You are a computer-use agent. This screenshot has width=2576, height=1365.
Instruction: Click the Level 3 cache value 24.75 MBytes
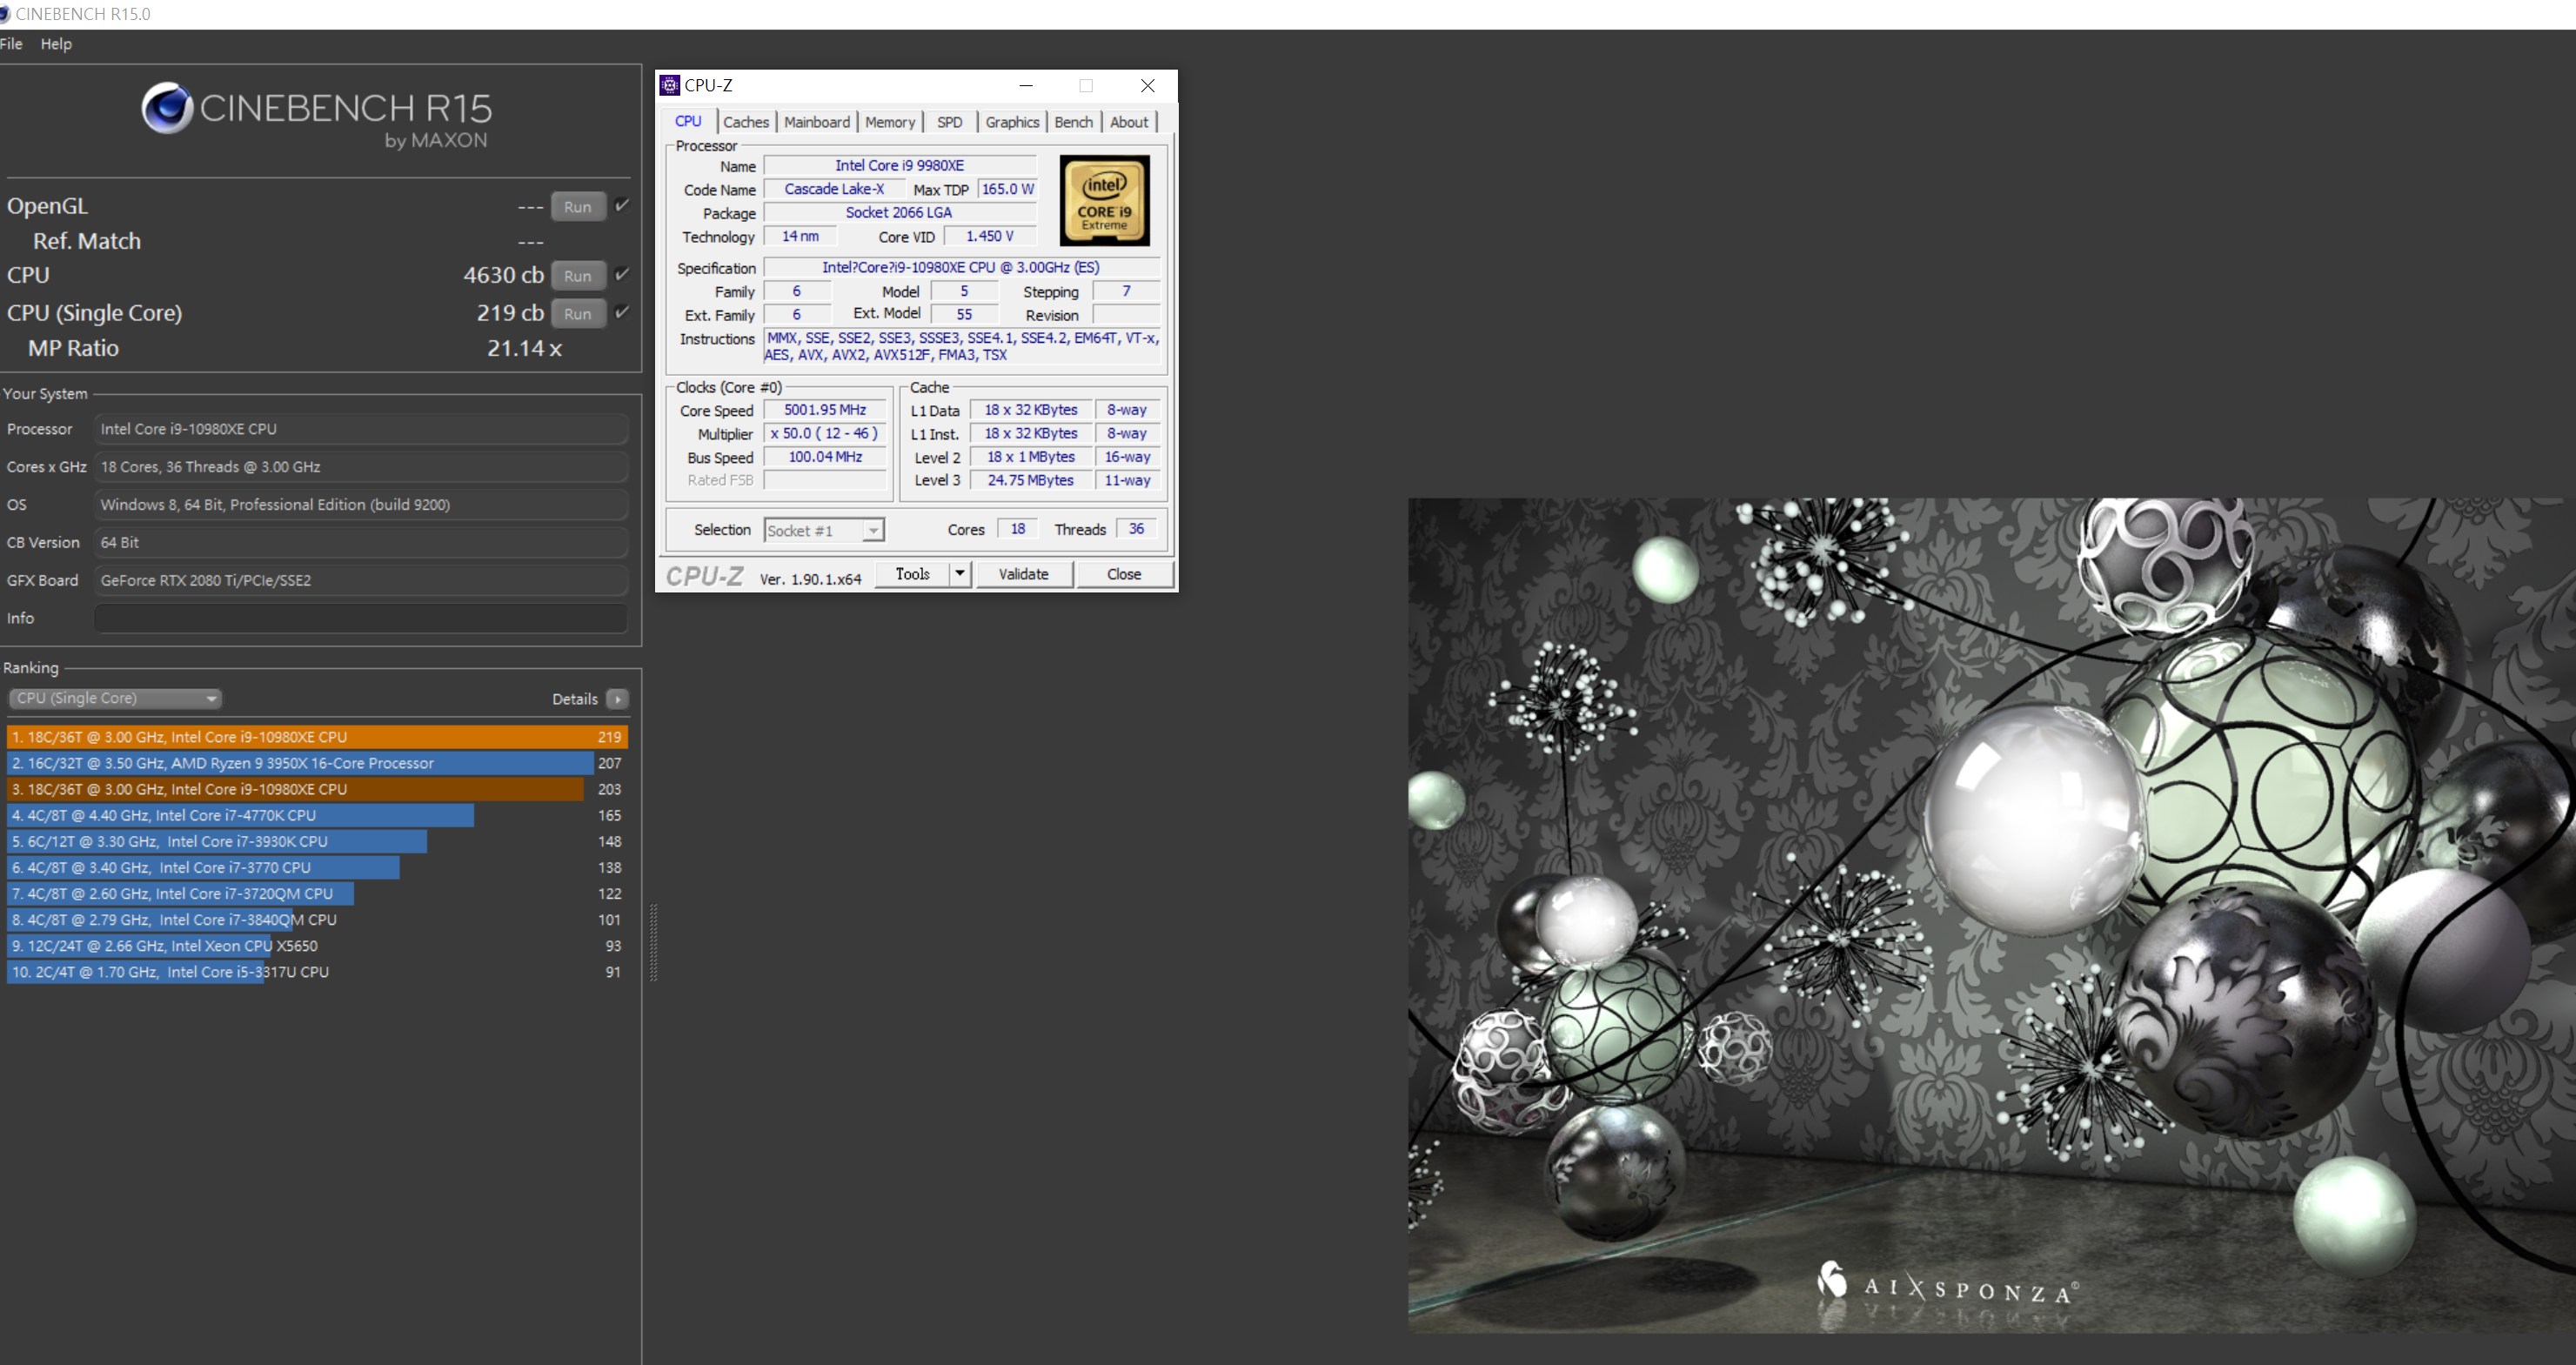point(1031,481)
